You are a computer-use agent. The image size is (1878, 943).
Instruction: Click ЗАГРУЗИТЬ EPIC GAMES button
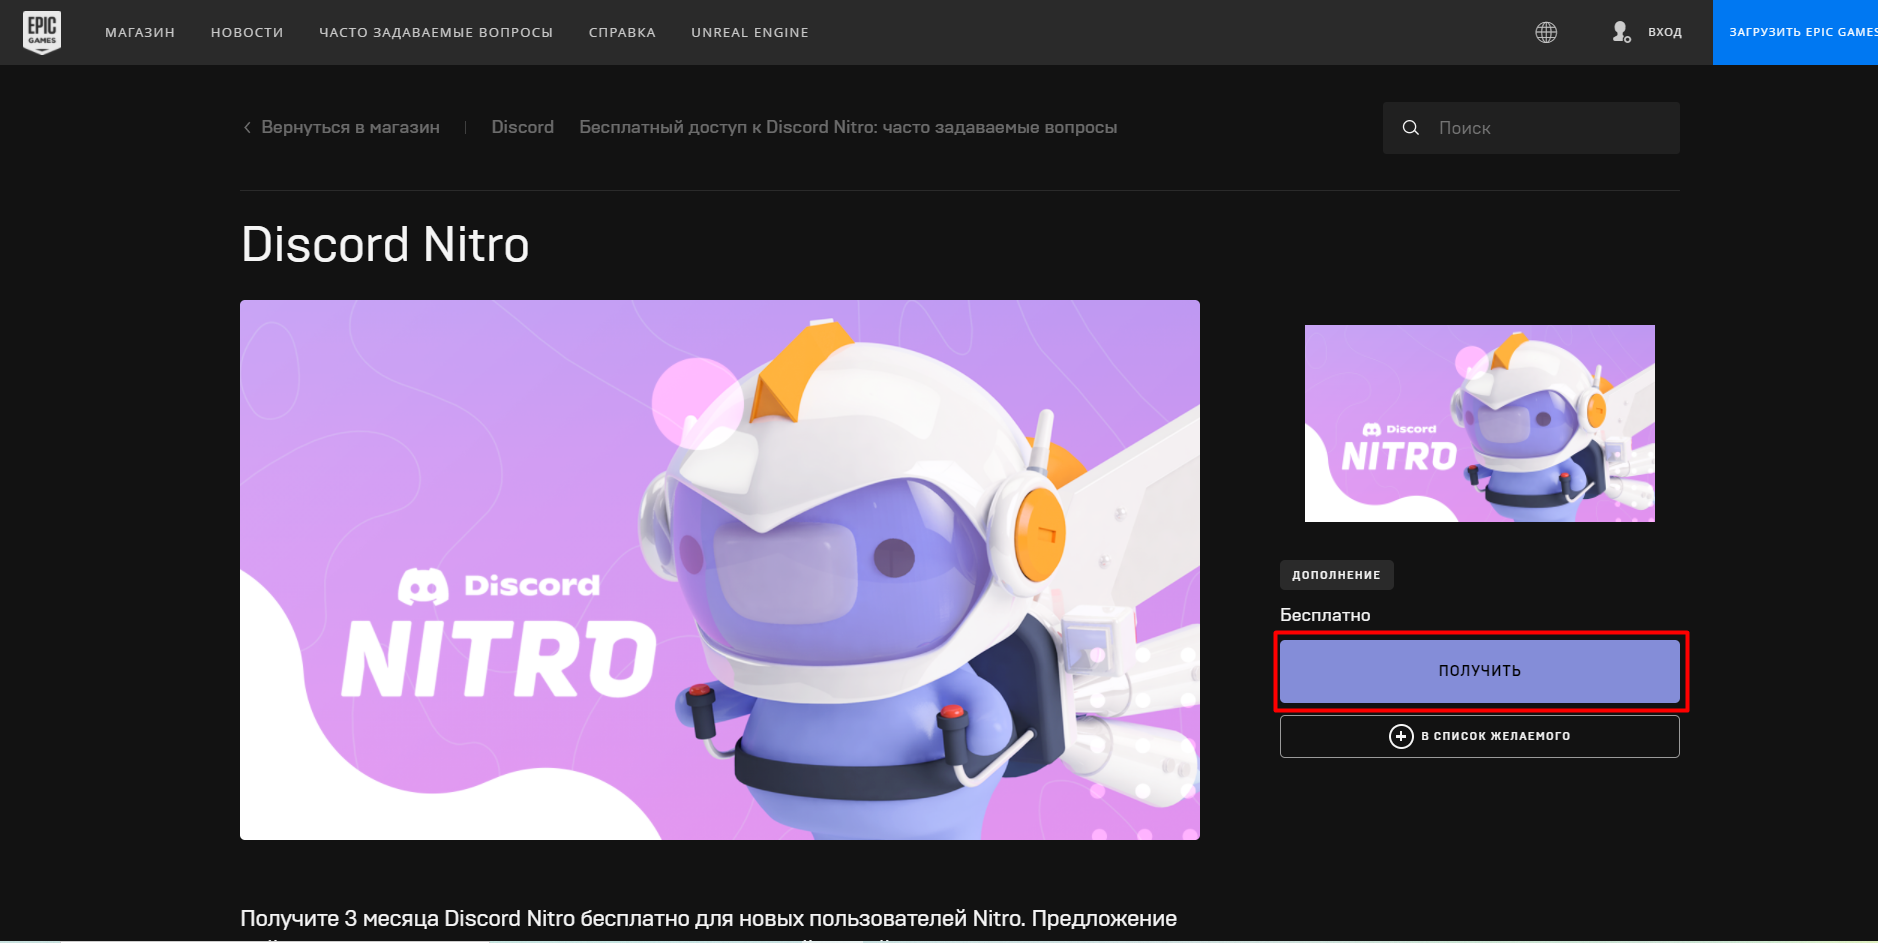click(x=1795, y=32)
